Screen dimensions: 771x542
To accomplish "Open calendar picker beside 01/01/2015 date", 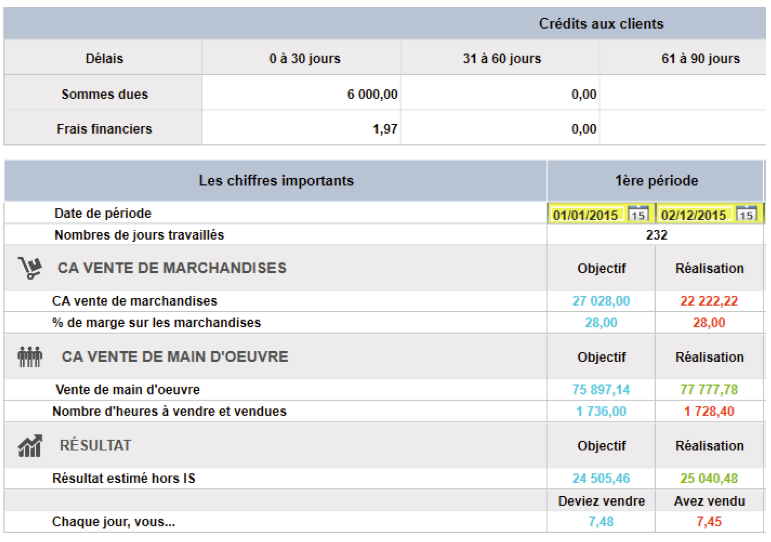I will click(638, 214).
